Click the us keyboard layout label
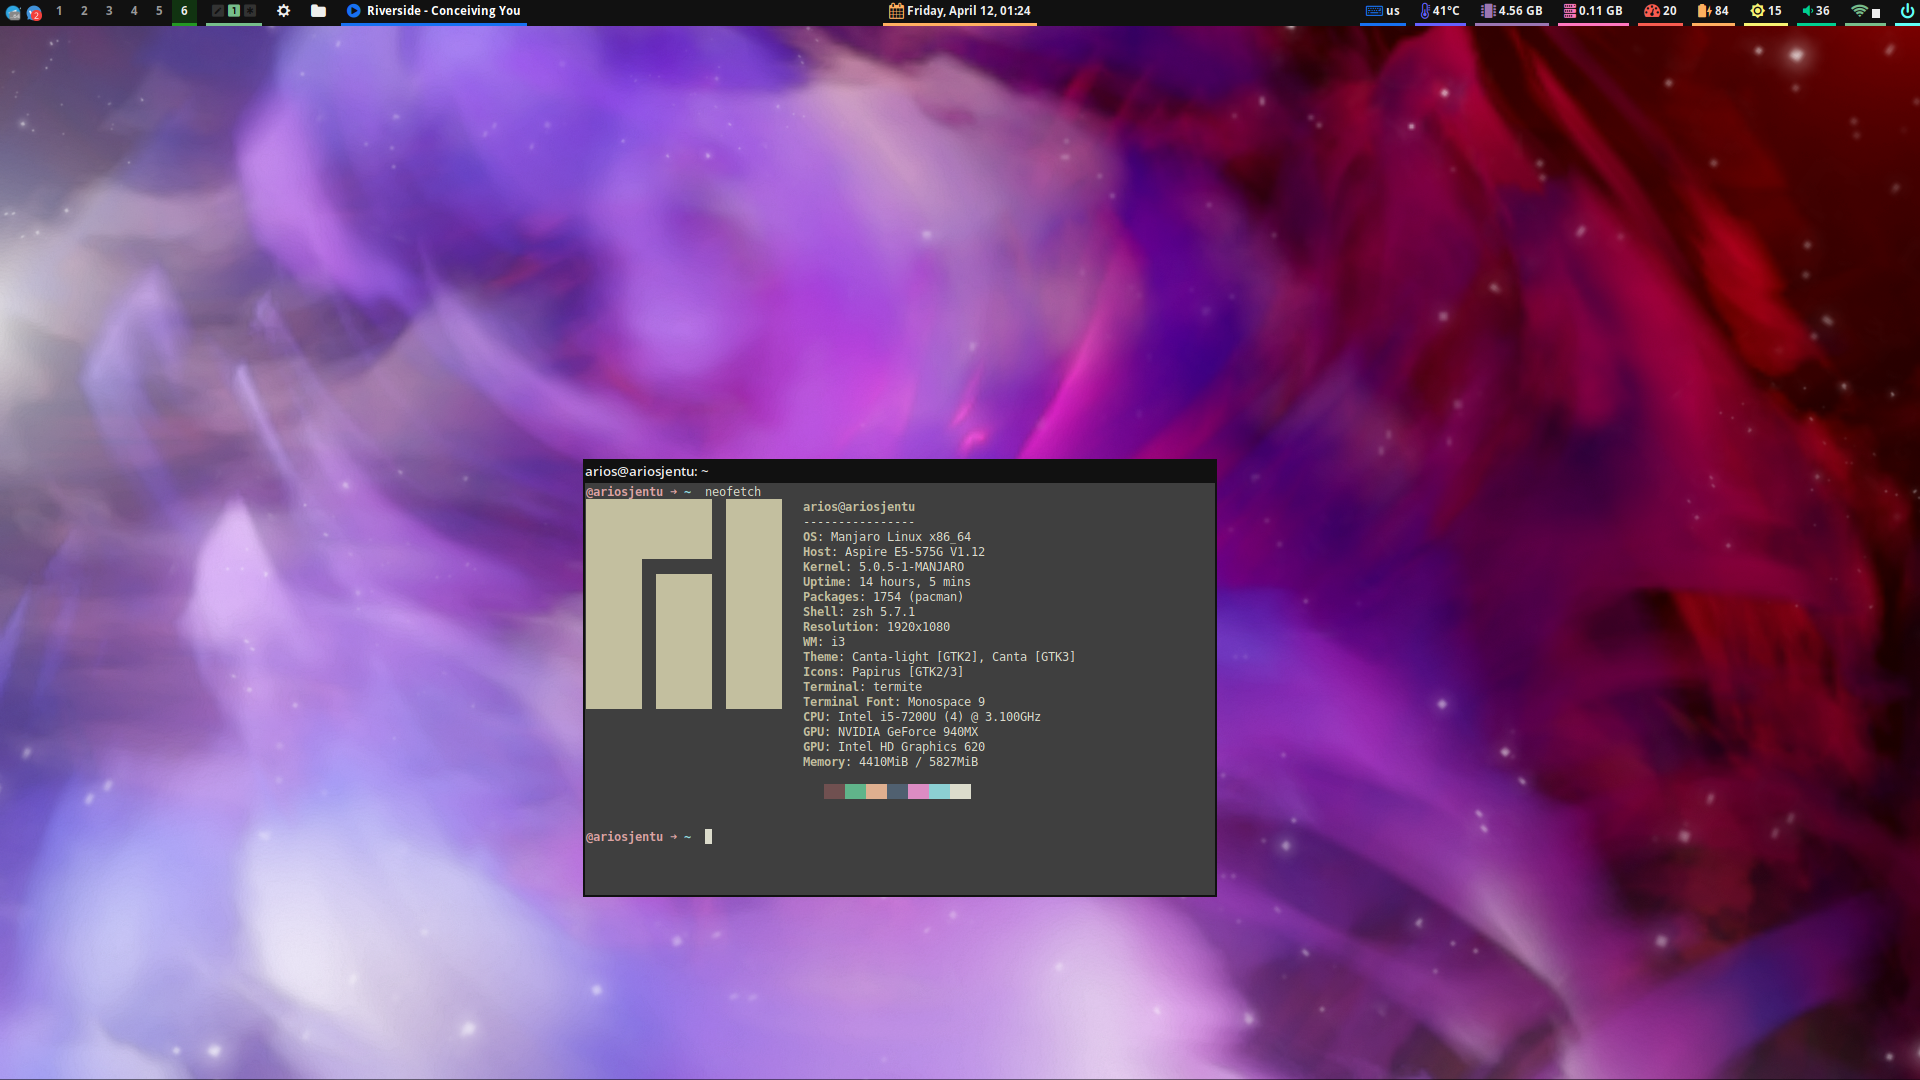The height and width of the screenshot is (1080, 1920). click(x=1393, y=11)
